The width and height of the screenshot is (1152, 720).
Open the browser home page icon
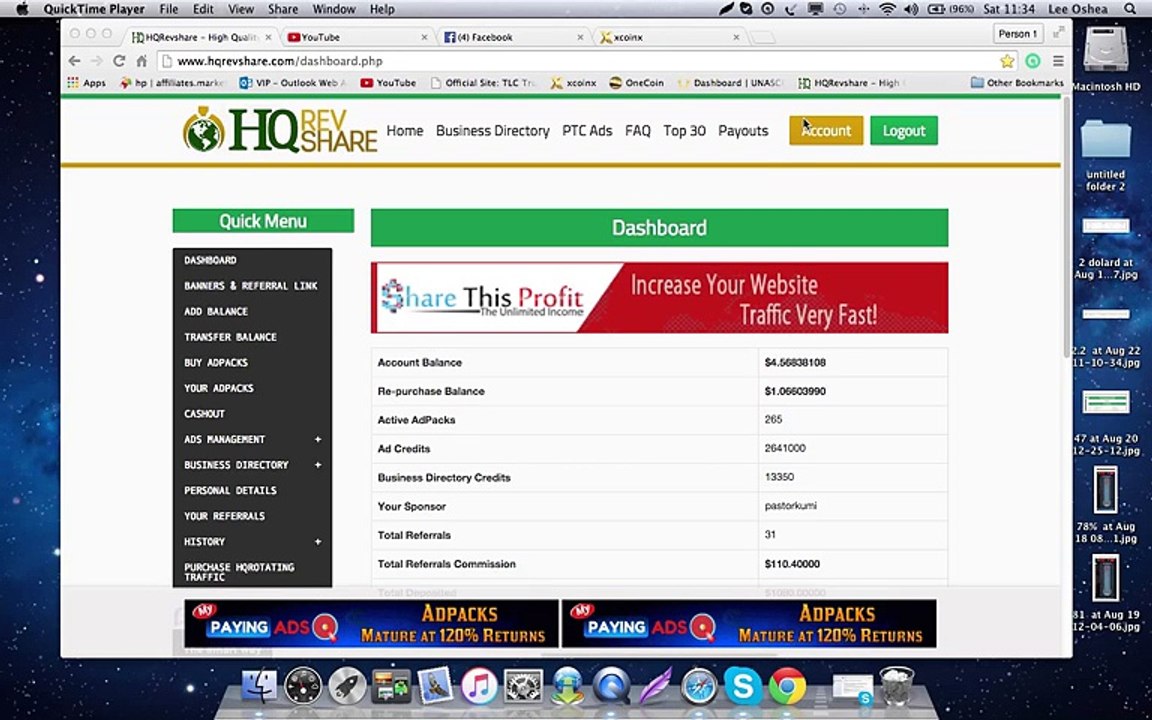click(x=142, y=61)
